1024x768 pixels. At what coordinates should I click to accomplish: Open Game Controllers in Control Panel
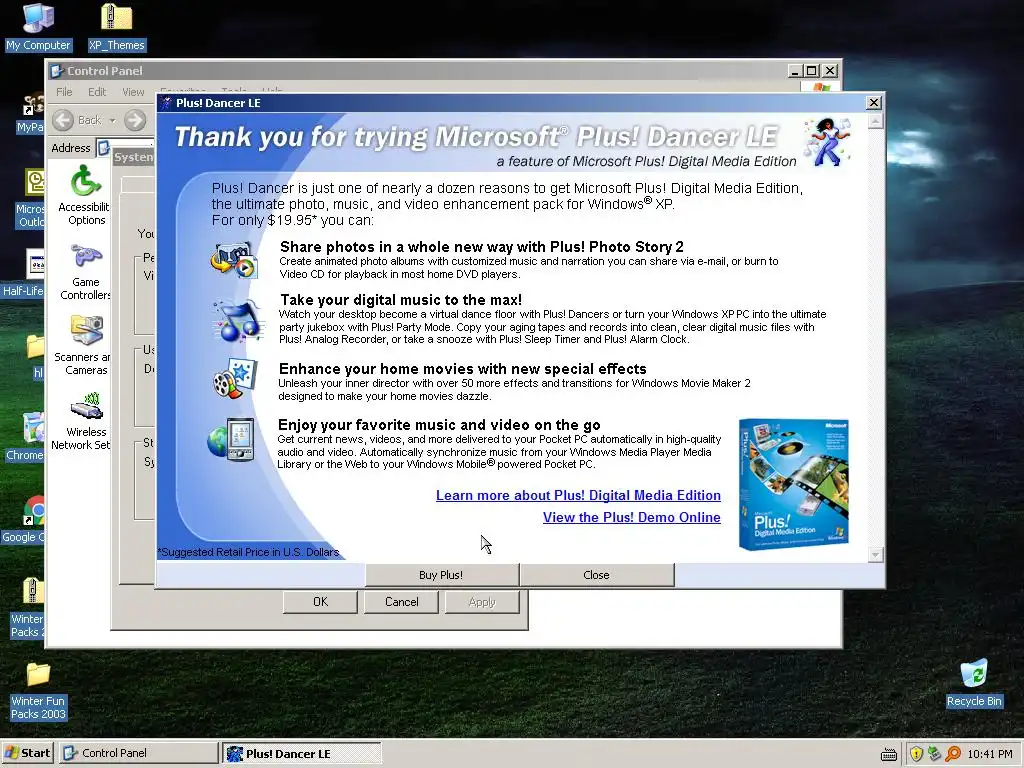(x=86, y=272)
